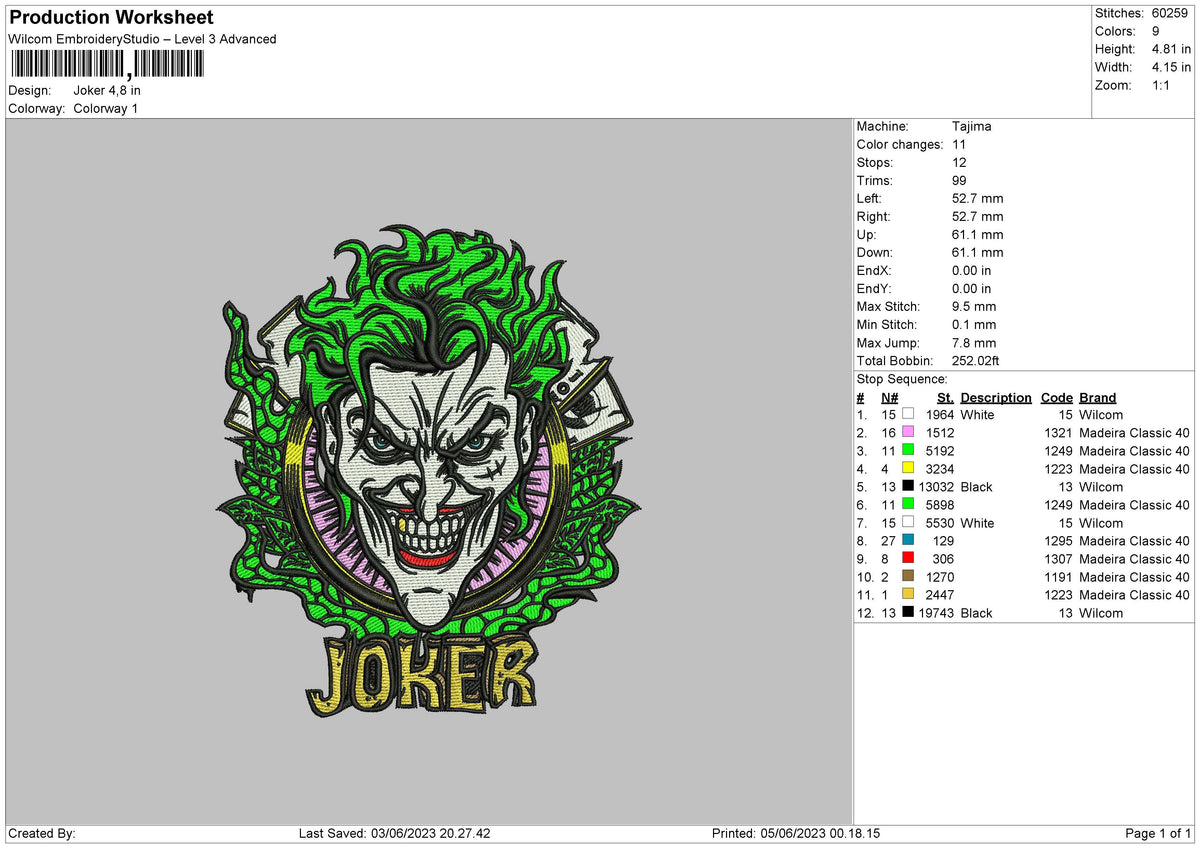Click the black swatch beside 13032 stitches
Screen dimensions: 1200x848
point(908,486)
